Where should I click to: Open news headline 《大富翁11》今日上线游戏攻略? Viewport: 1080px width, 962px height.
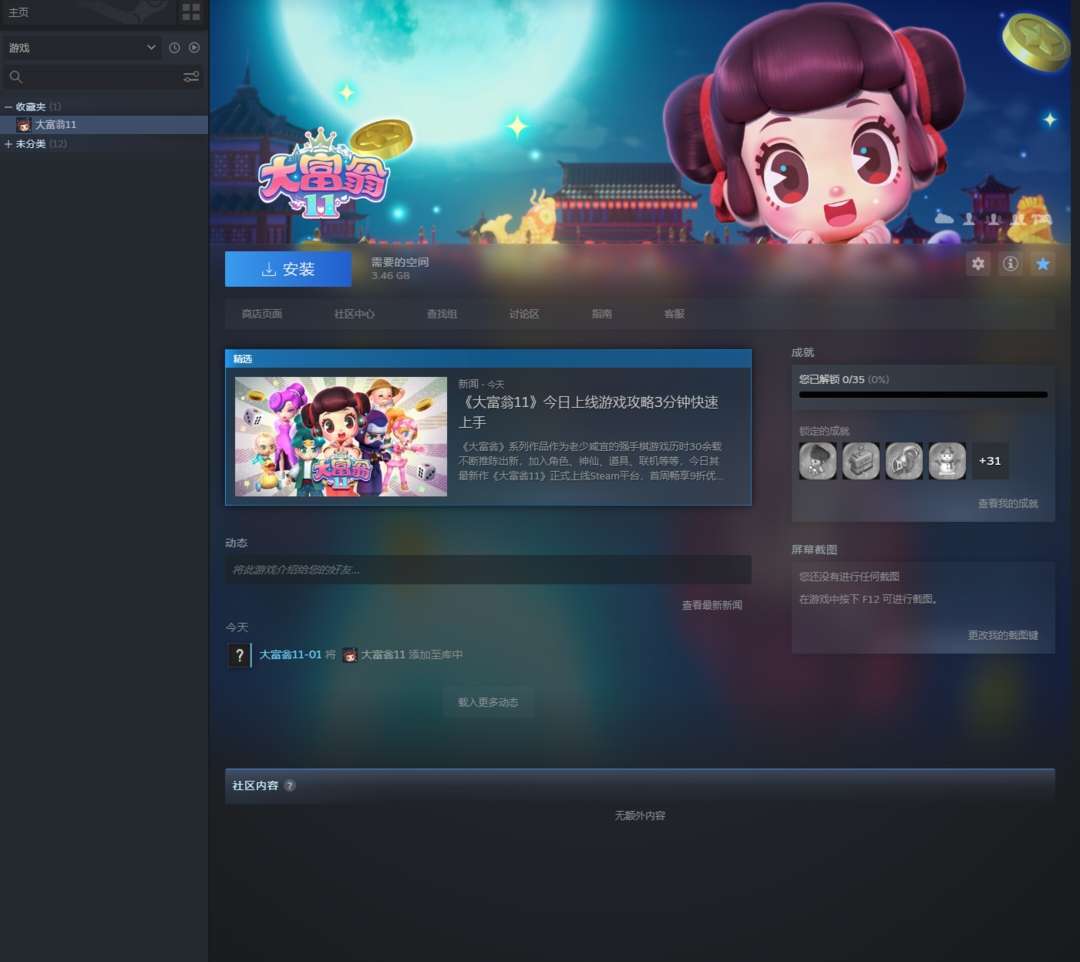[588, 412]
